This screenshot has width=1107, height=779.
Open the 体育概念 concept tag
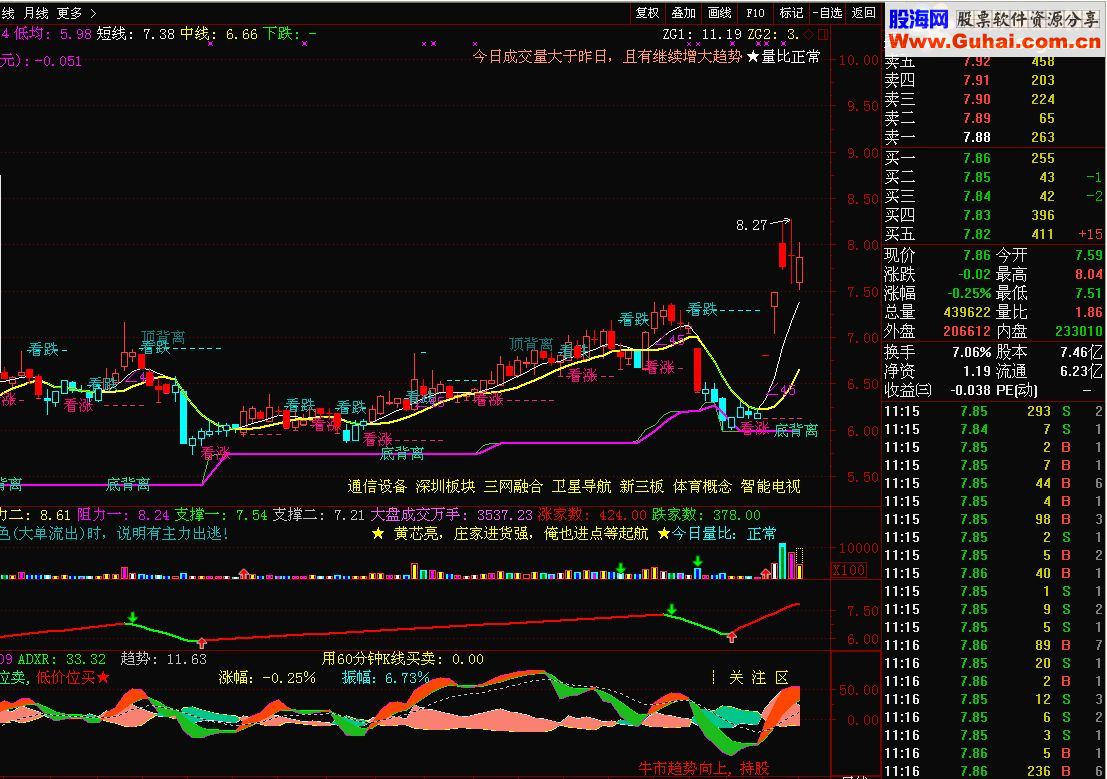pos(702,486)
